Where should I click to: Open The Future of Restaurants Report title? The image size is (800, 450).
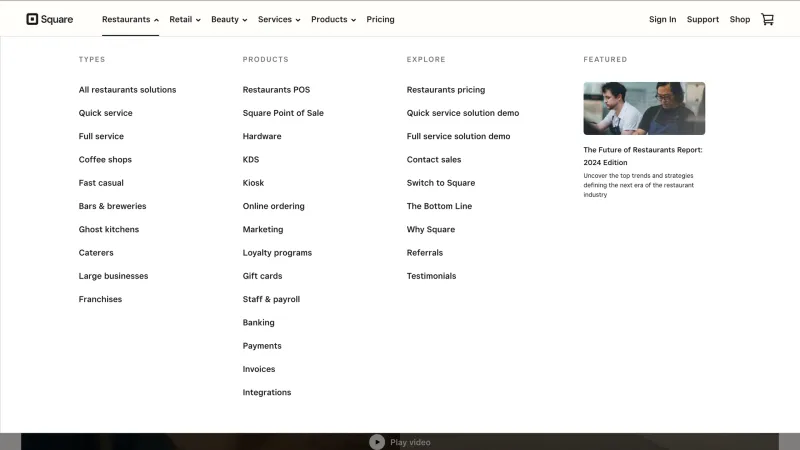tap(643, 156)
